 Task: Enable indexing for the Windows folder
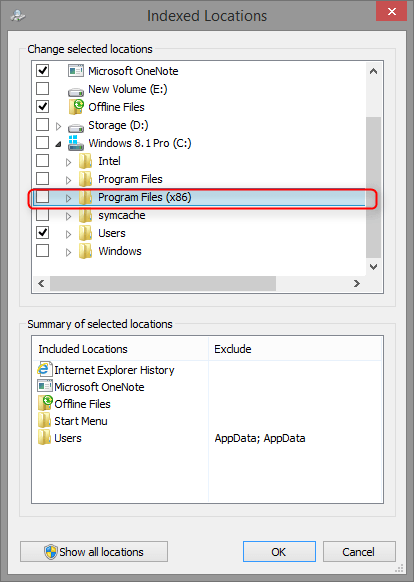click(43, 251)
